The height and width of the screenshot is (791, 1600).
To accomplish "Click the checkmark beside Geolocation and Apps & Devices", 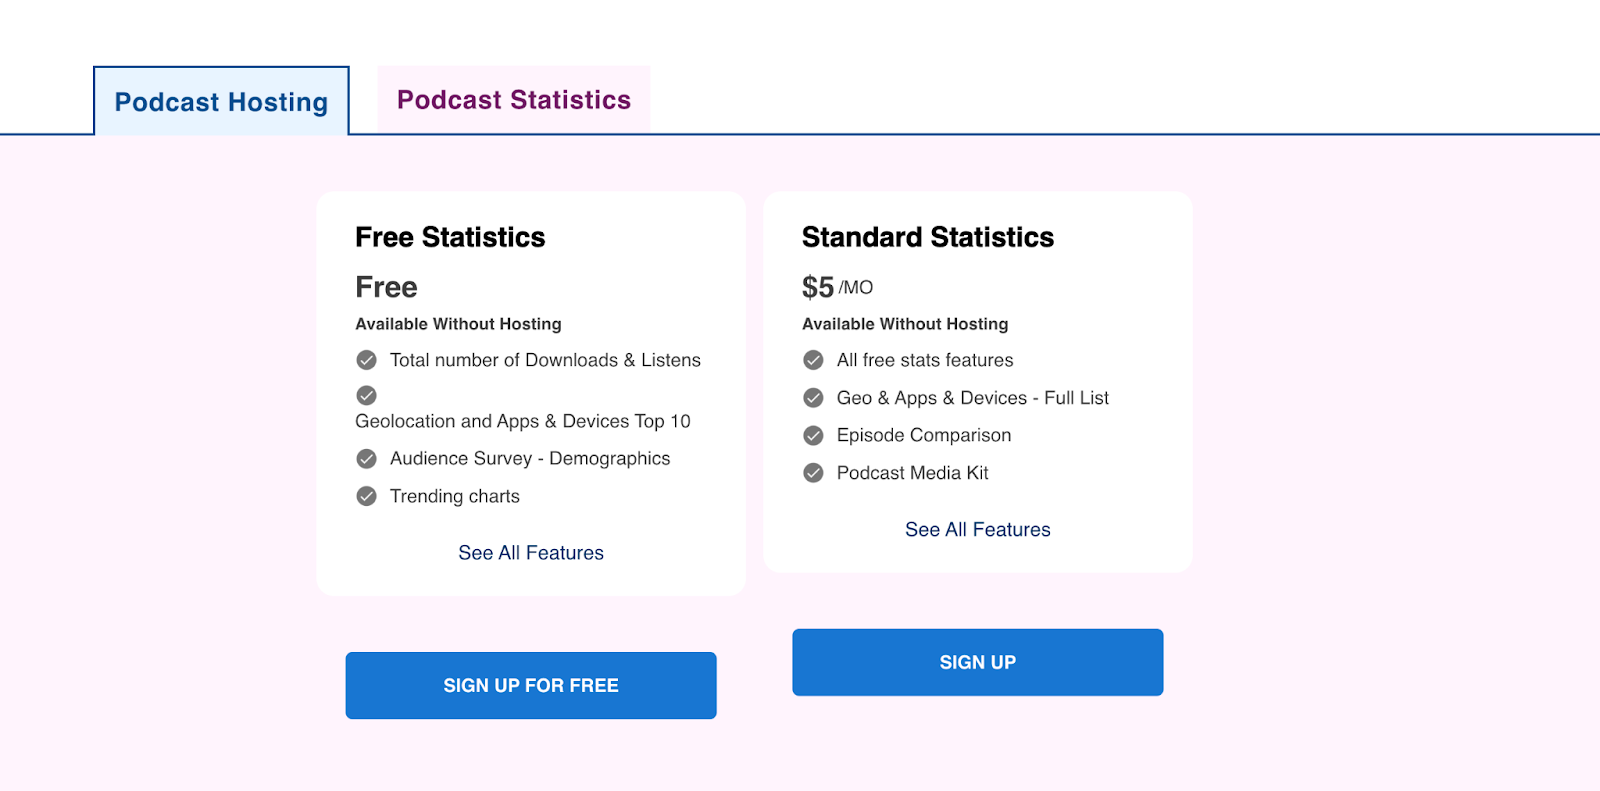I will pos(366,395).
